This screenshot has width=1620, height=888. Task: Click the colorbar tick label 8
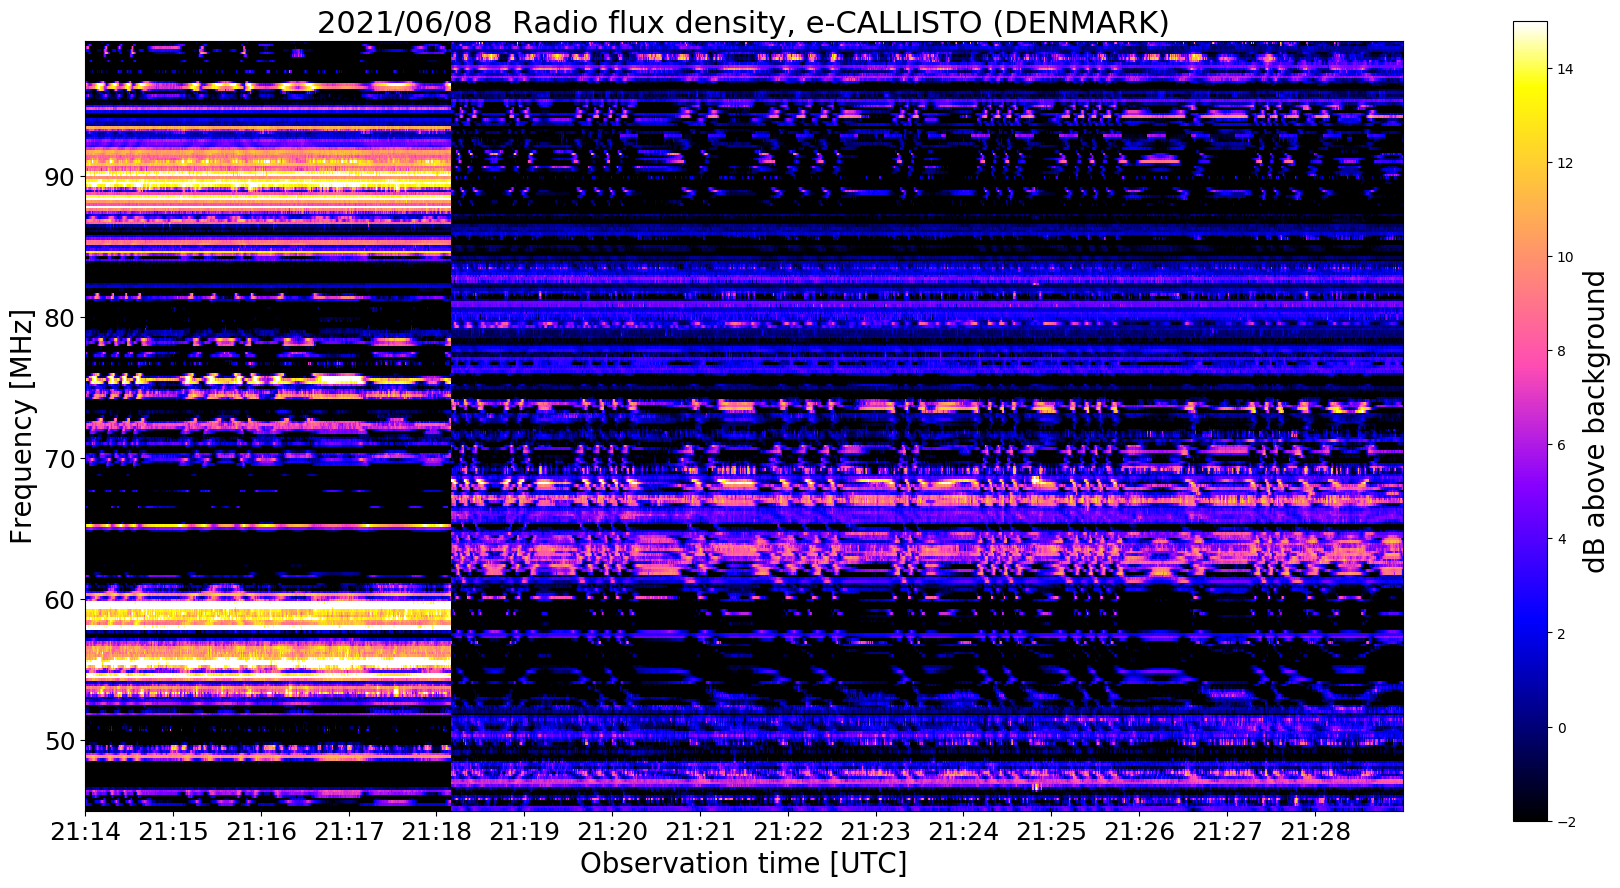pyautogui.click(x=1561, y=351)
